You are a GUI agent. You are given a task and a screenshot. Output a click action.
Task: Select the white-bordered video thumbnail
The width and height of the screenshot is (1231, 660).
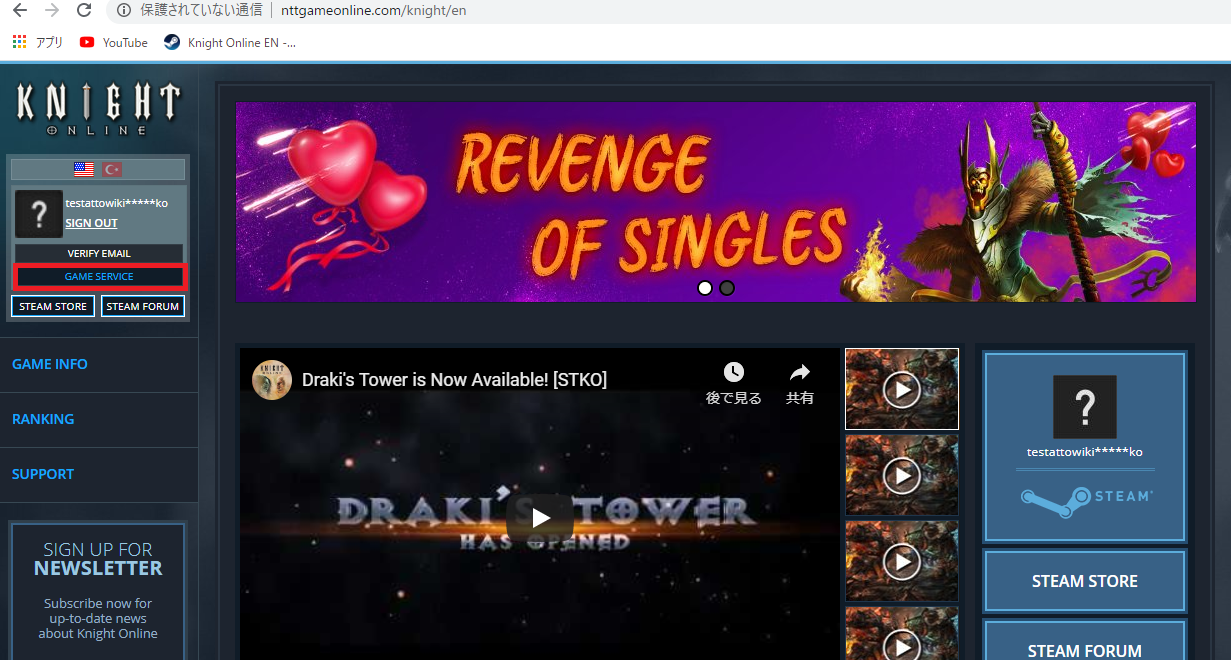[x=902, y=389]
